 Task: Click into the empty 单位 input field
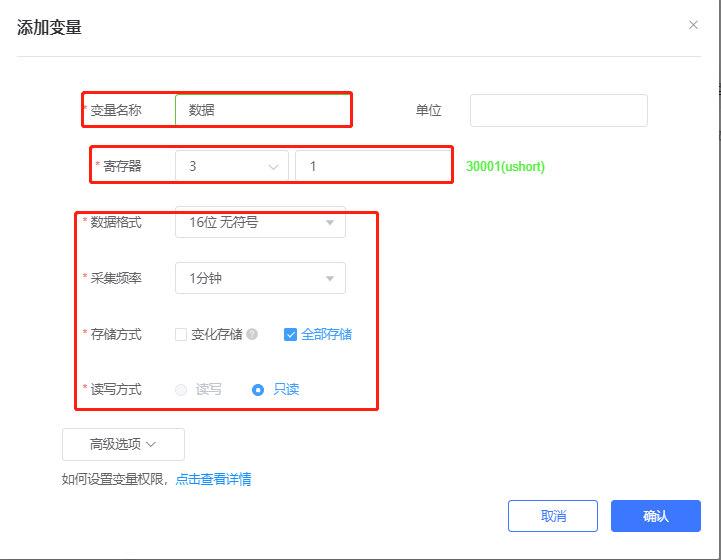(558, 110)
